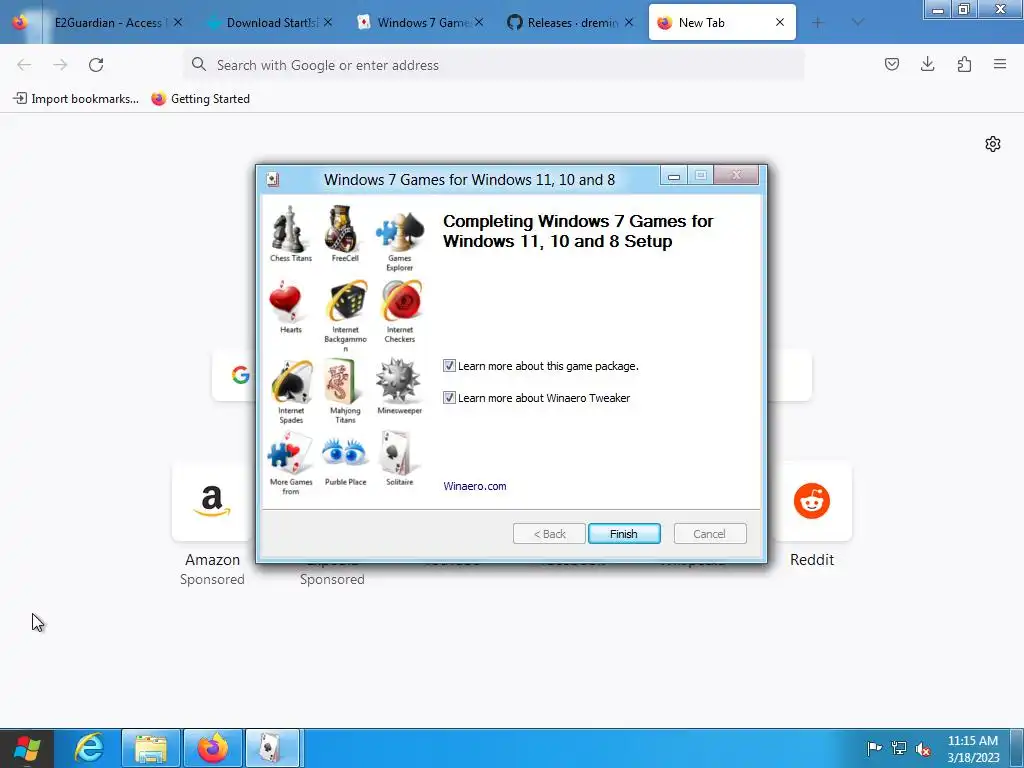
Task: Open the Winaero.com link
Action: point(475,486)
